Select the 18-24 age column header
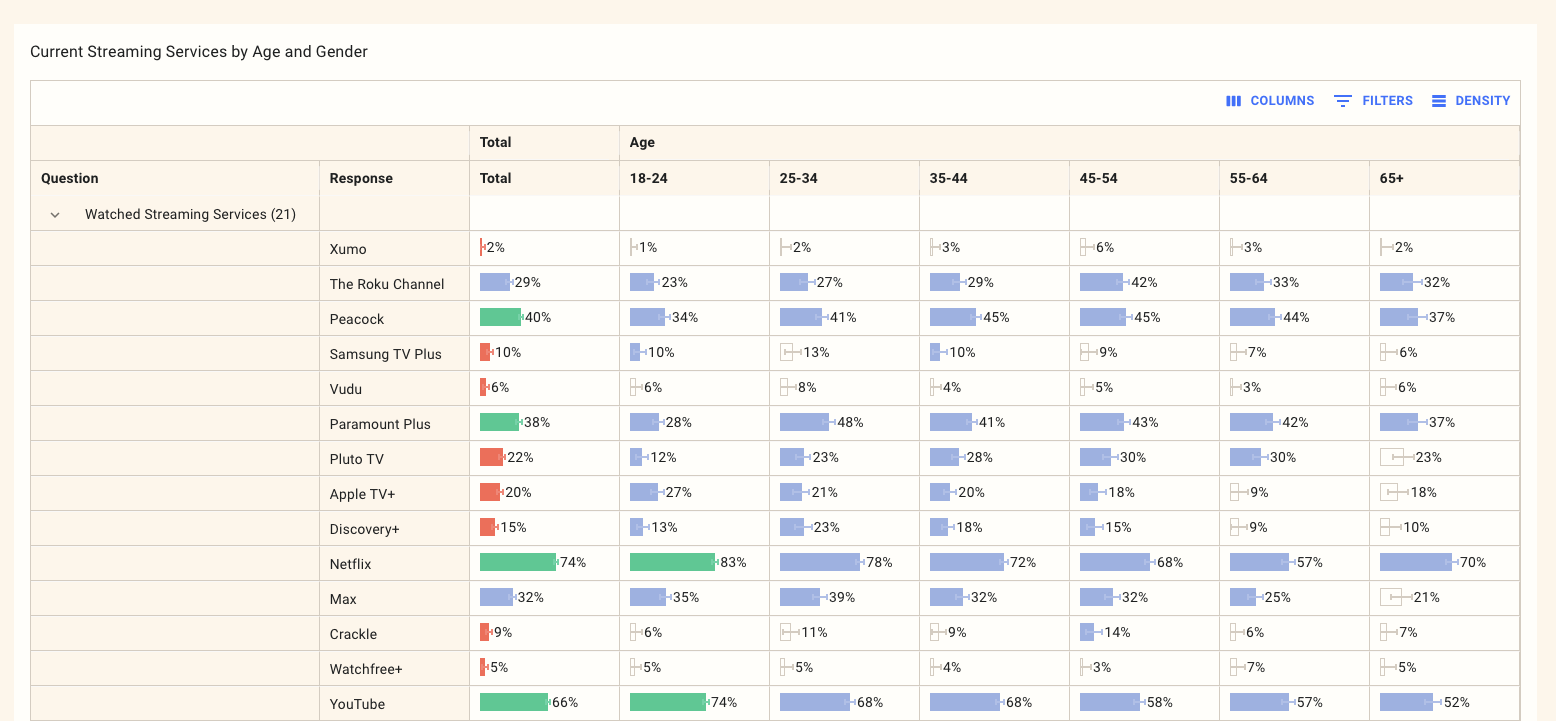 tap(648, 178)
